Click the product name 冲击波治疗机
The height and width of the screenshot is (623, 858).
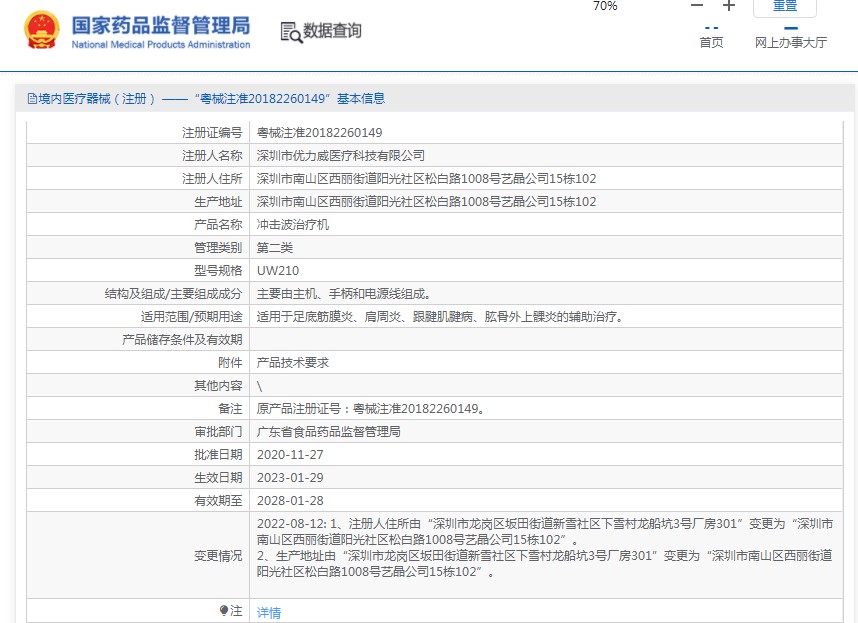click(x=293, y=225)
